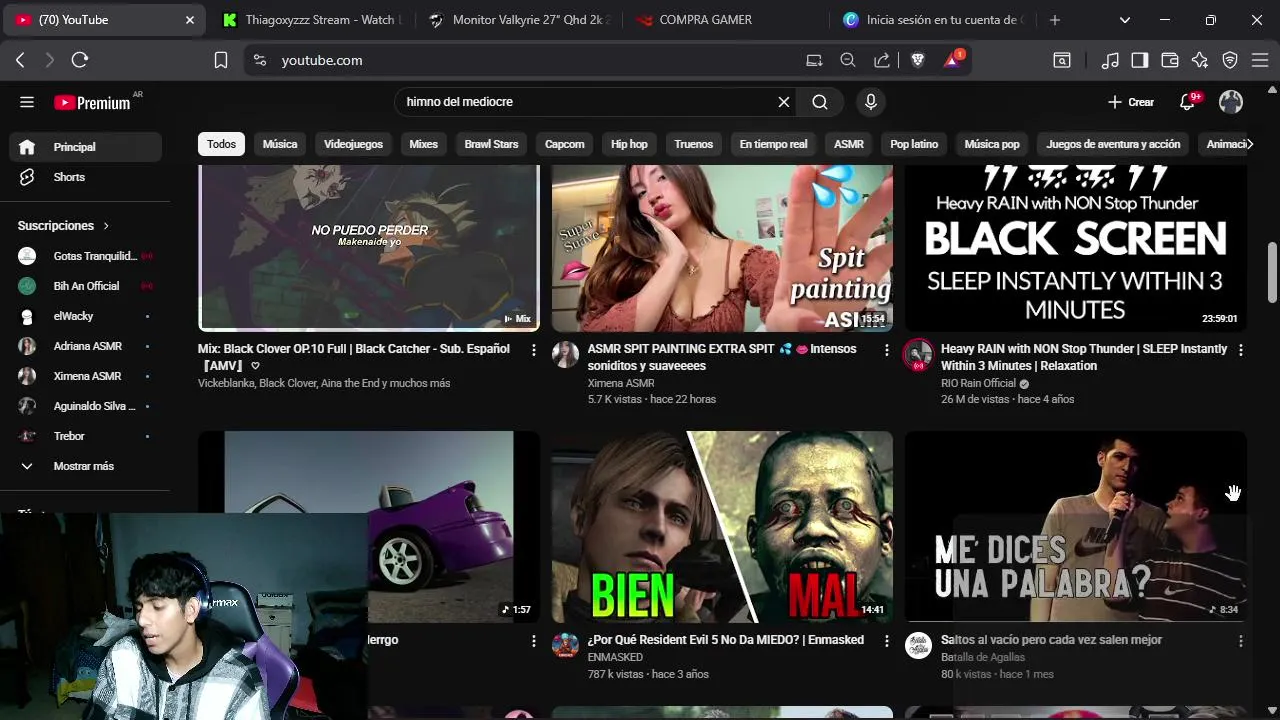The height and width of the screenshot is (720, 1280).
Task: Switch to Inicia sesión en tu cuenta tab
Action: pos(931,20)
